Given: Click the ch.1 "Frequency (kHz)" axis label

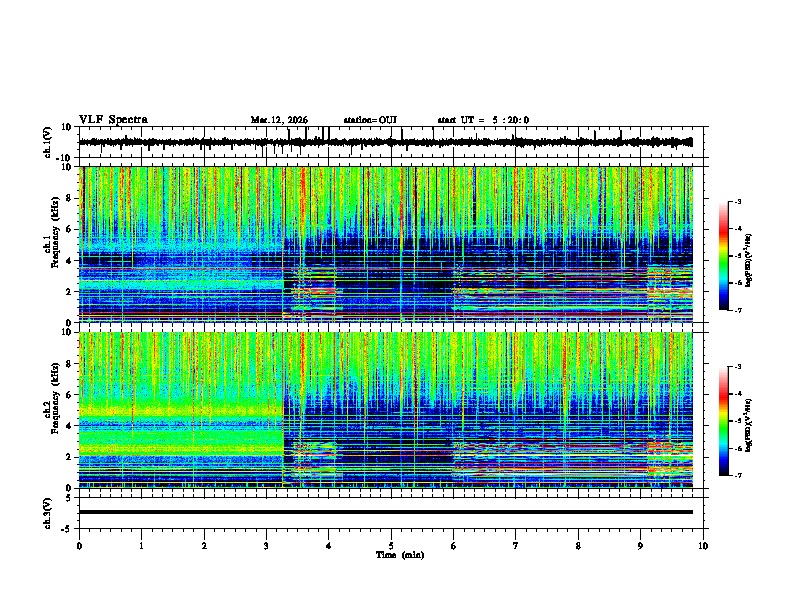Looking at the screenshot, I should pyautogui.click(x=55, y=232).
